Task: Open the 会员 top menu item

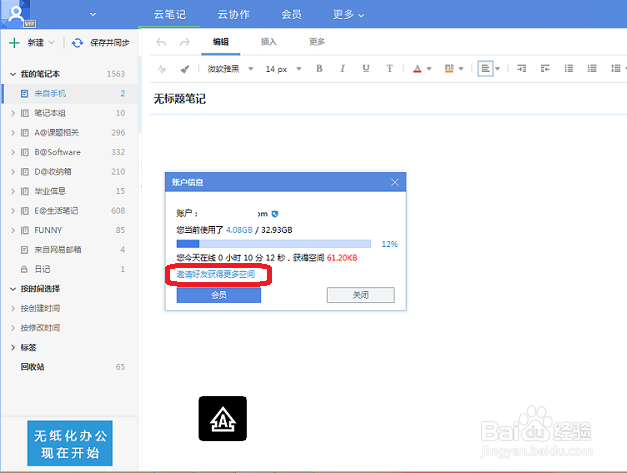Action: (x=292, y=15)
